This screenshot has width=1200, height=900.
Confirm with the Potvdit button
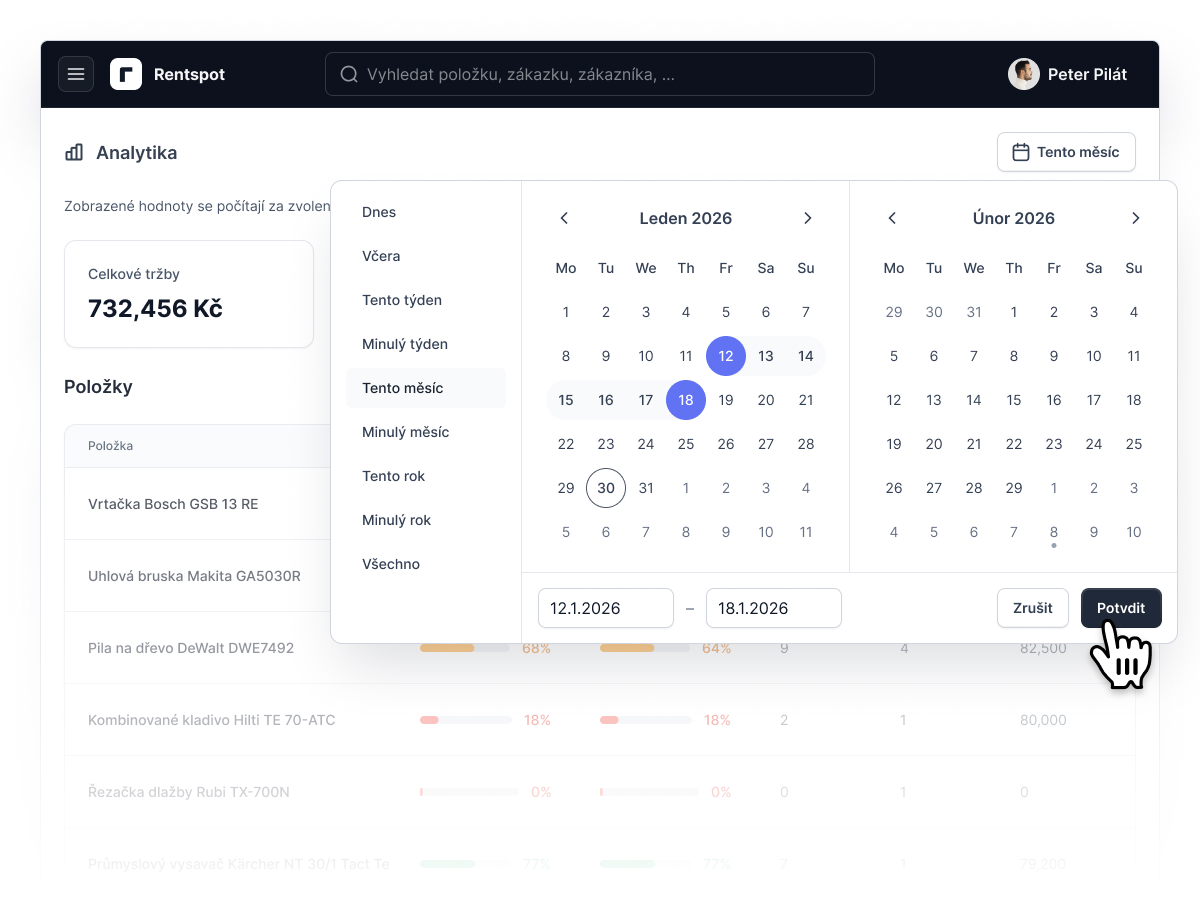click(x=1121, y=608)
